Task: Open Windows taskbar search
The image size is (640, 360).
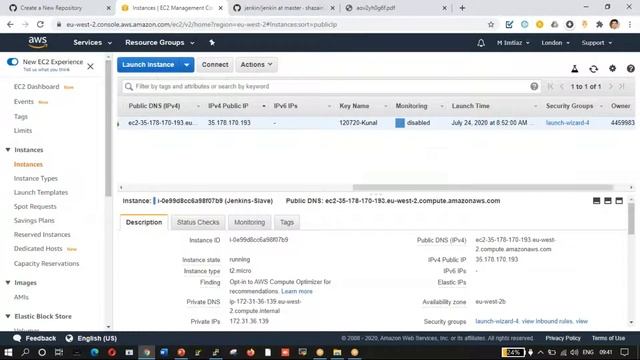Action: (25, 352)
